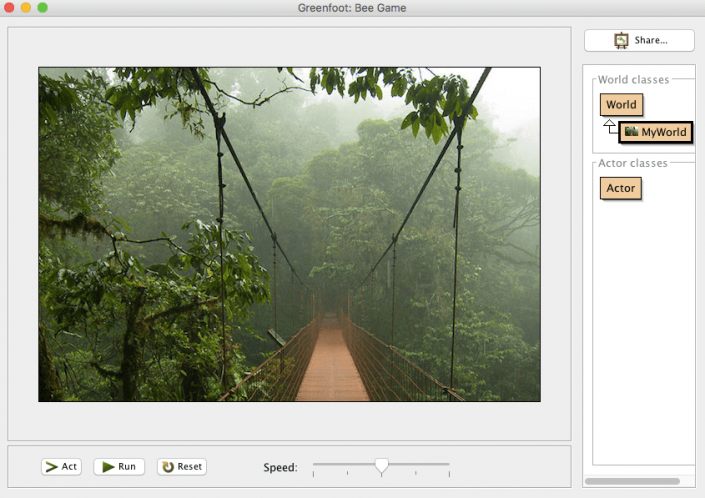Click the circular Reset arrow icon

[167, 467]
